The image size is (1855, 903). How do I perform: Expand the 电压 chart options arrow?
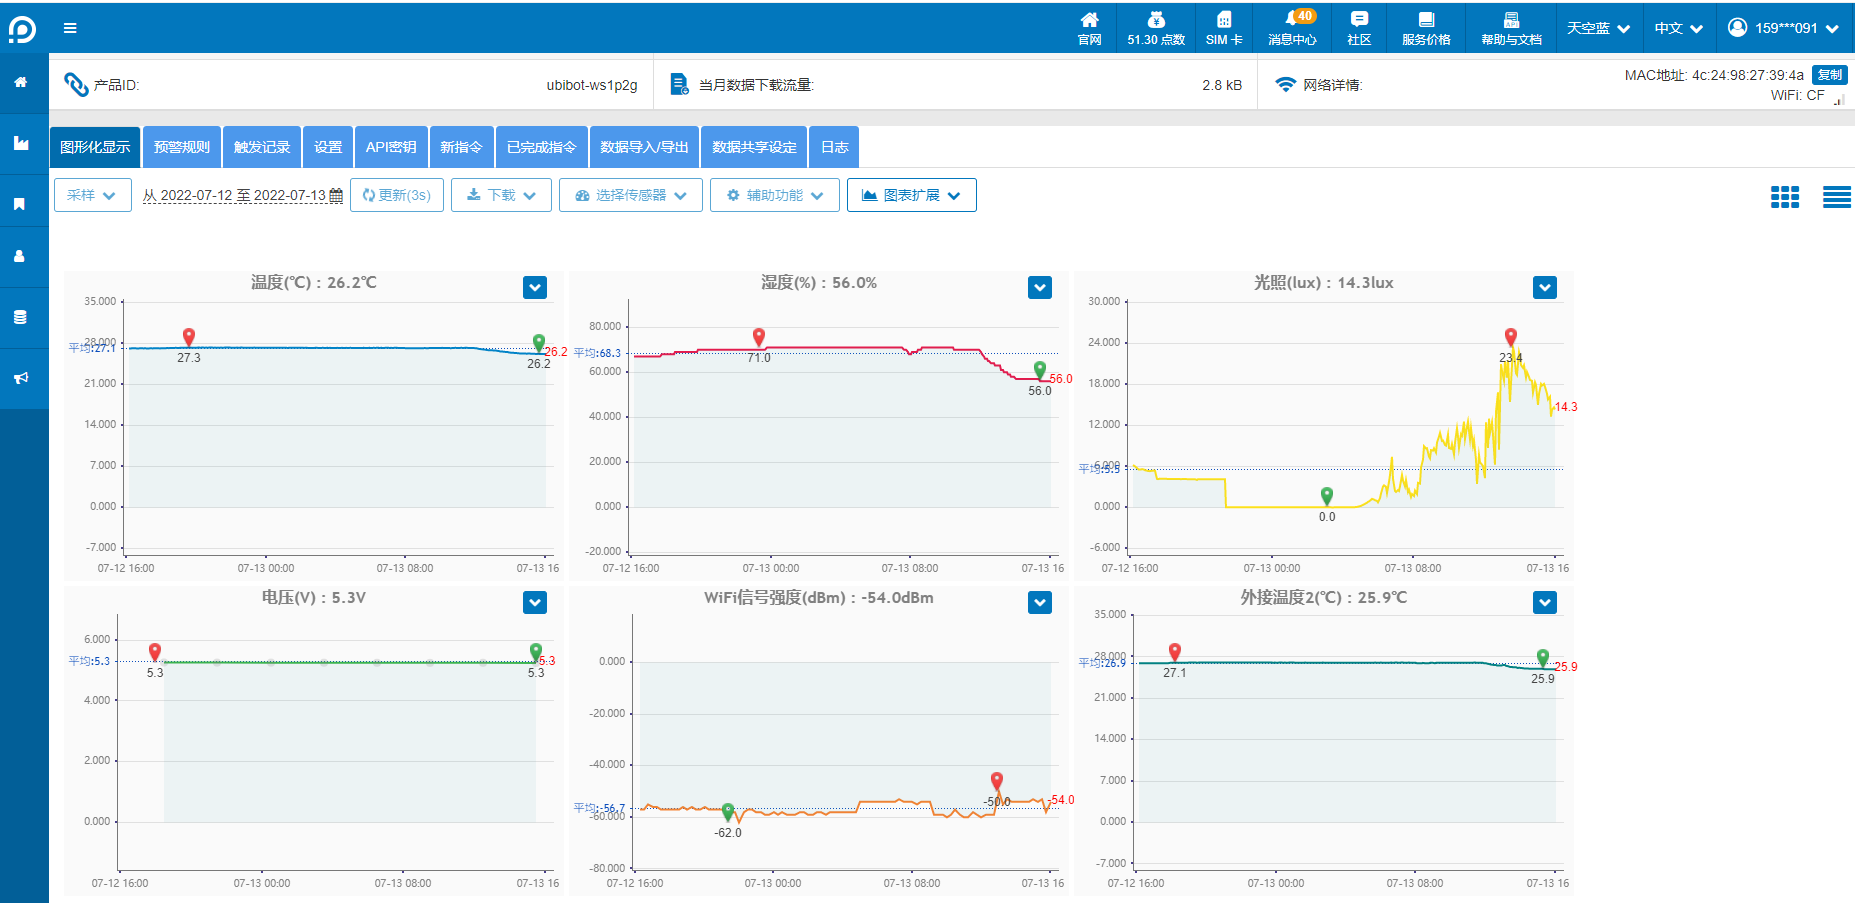coord(535,602)
